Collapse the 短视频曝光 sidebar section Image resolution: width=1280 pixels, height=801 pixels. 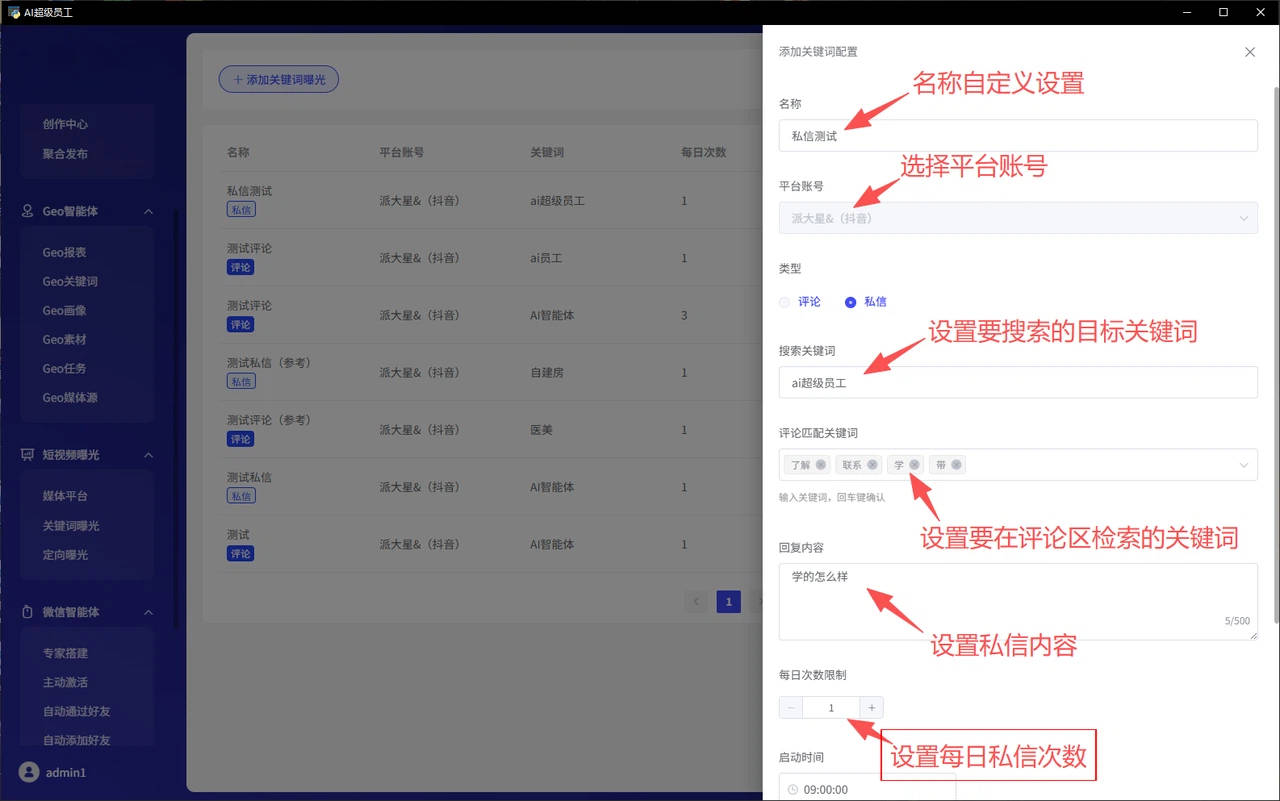pyautogui.click(x=148, y=455)
